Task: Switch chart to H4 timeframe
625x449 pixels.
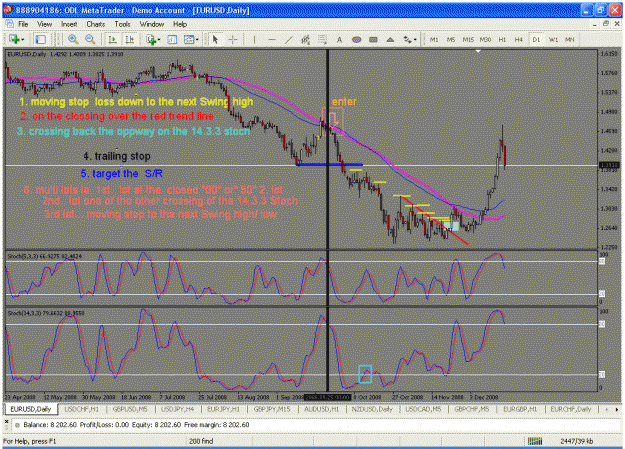Action: point(519,39)
